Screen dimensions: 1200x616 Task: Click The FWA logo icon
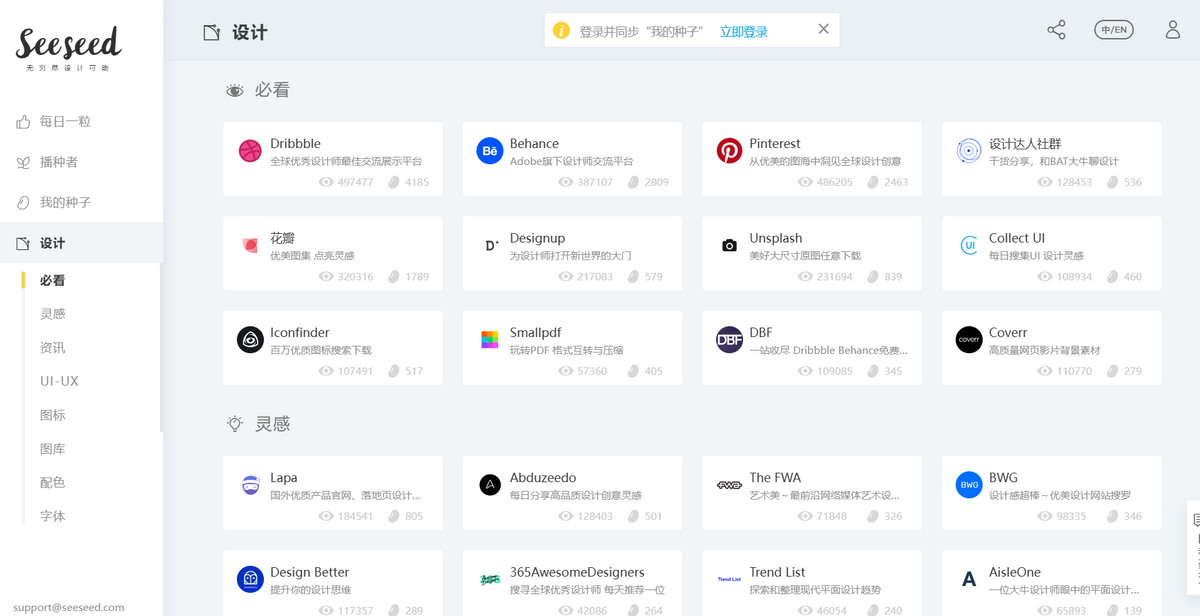point(729,485)
